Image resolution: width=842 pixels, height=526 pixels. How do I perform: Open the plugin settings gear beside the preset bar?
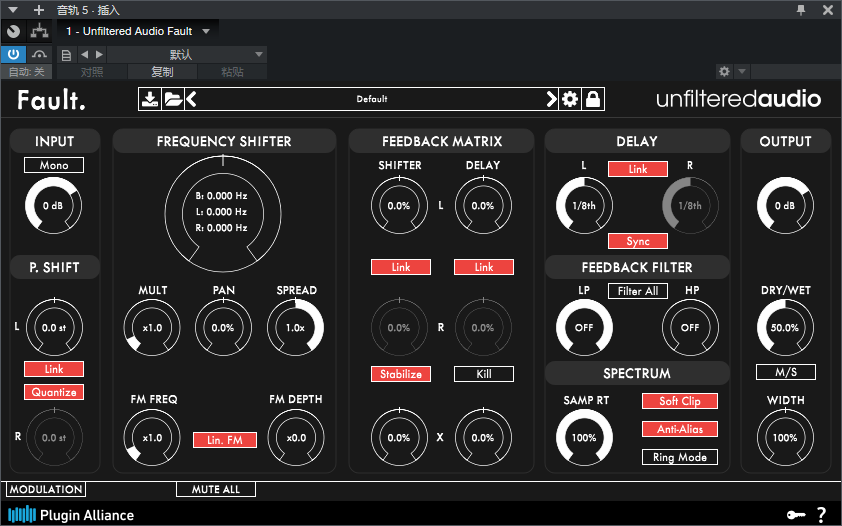[x=570, y=99]
